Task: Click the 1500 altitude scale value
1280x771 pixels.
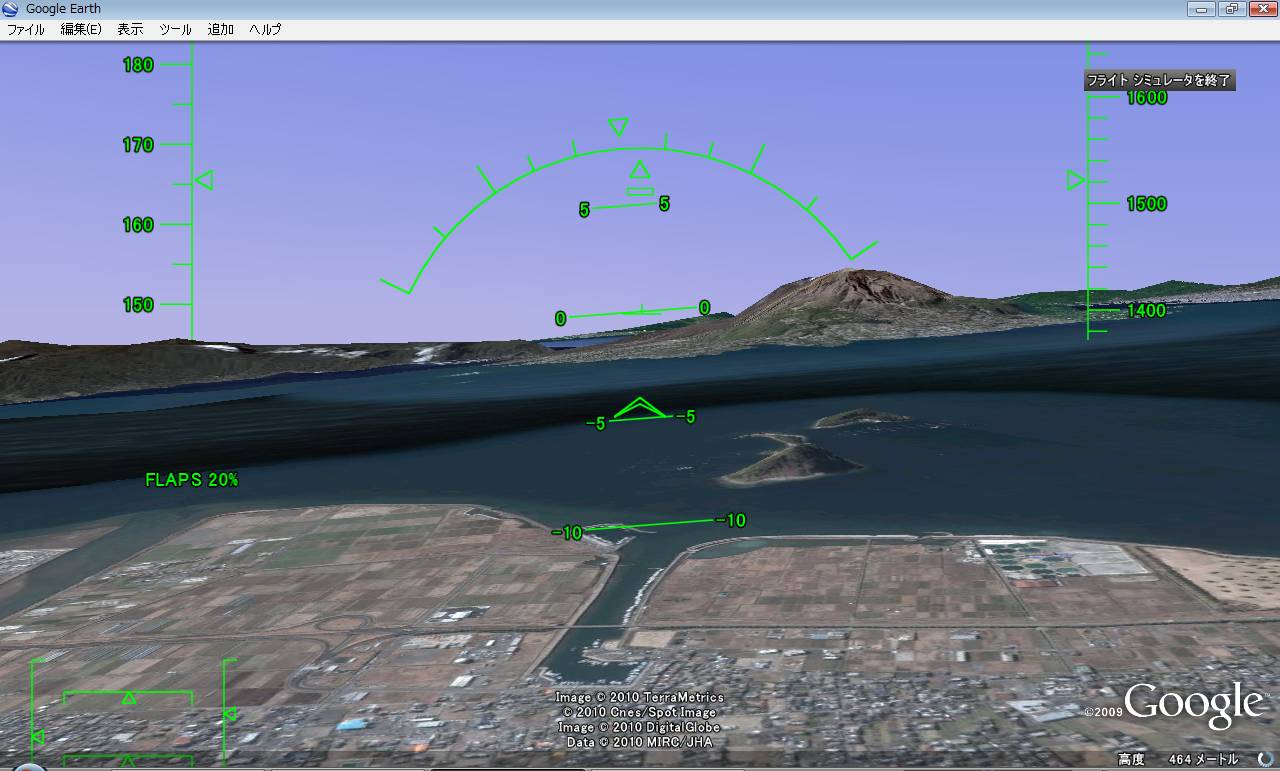Action: pos(1146,204)
